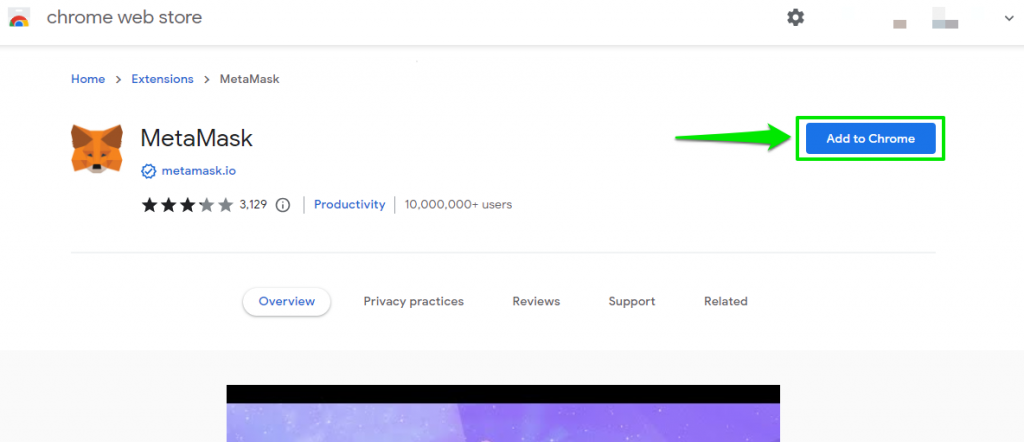Click the rating info icon

pyautogui.click(x=283, y=205)
